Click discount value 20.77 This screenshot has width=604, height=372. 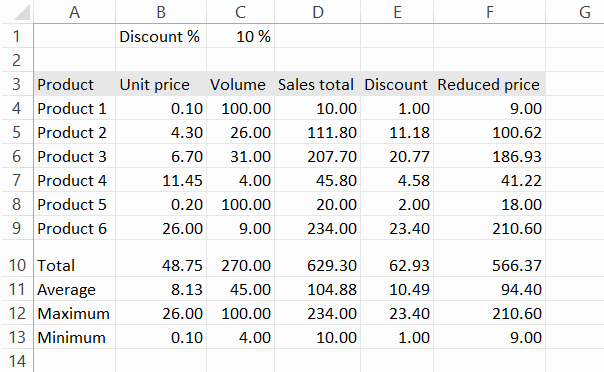[397, 156]
